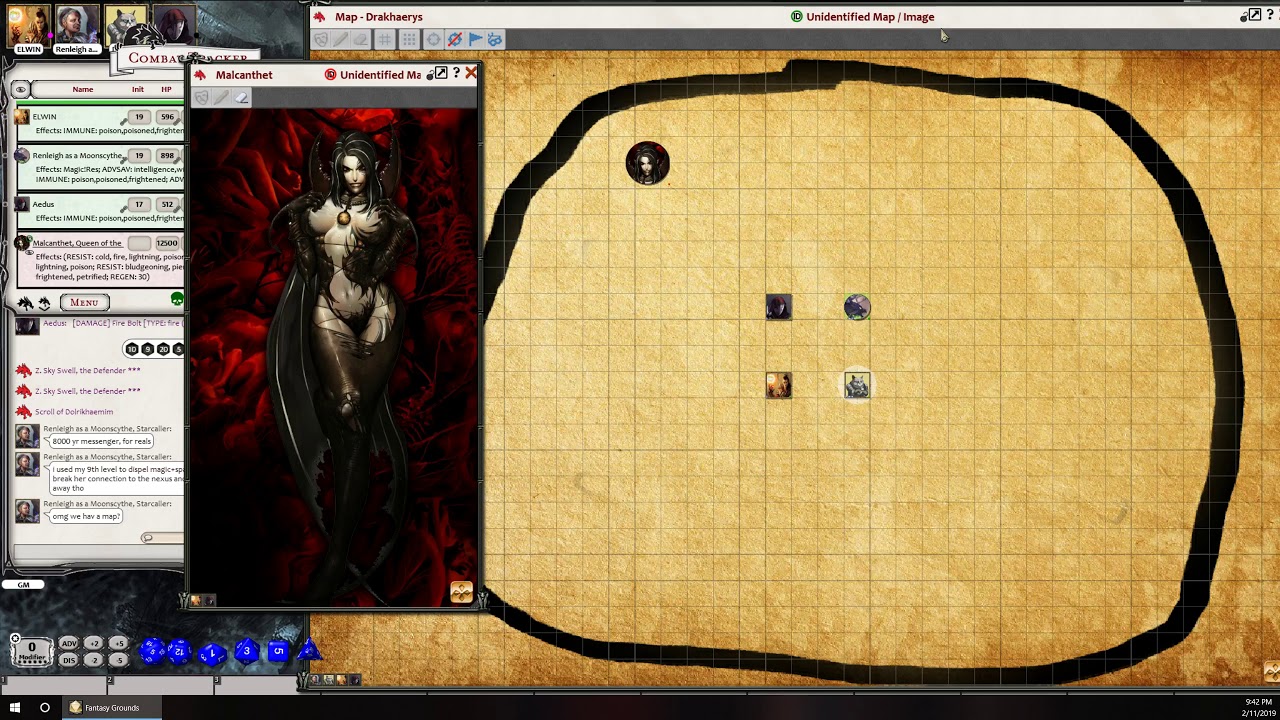Toggle the Unidentified indicator on Malcanthet window
The width and height of the screenshot is (1280, 720).
[331, 75]
